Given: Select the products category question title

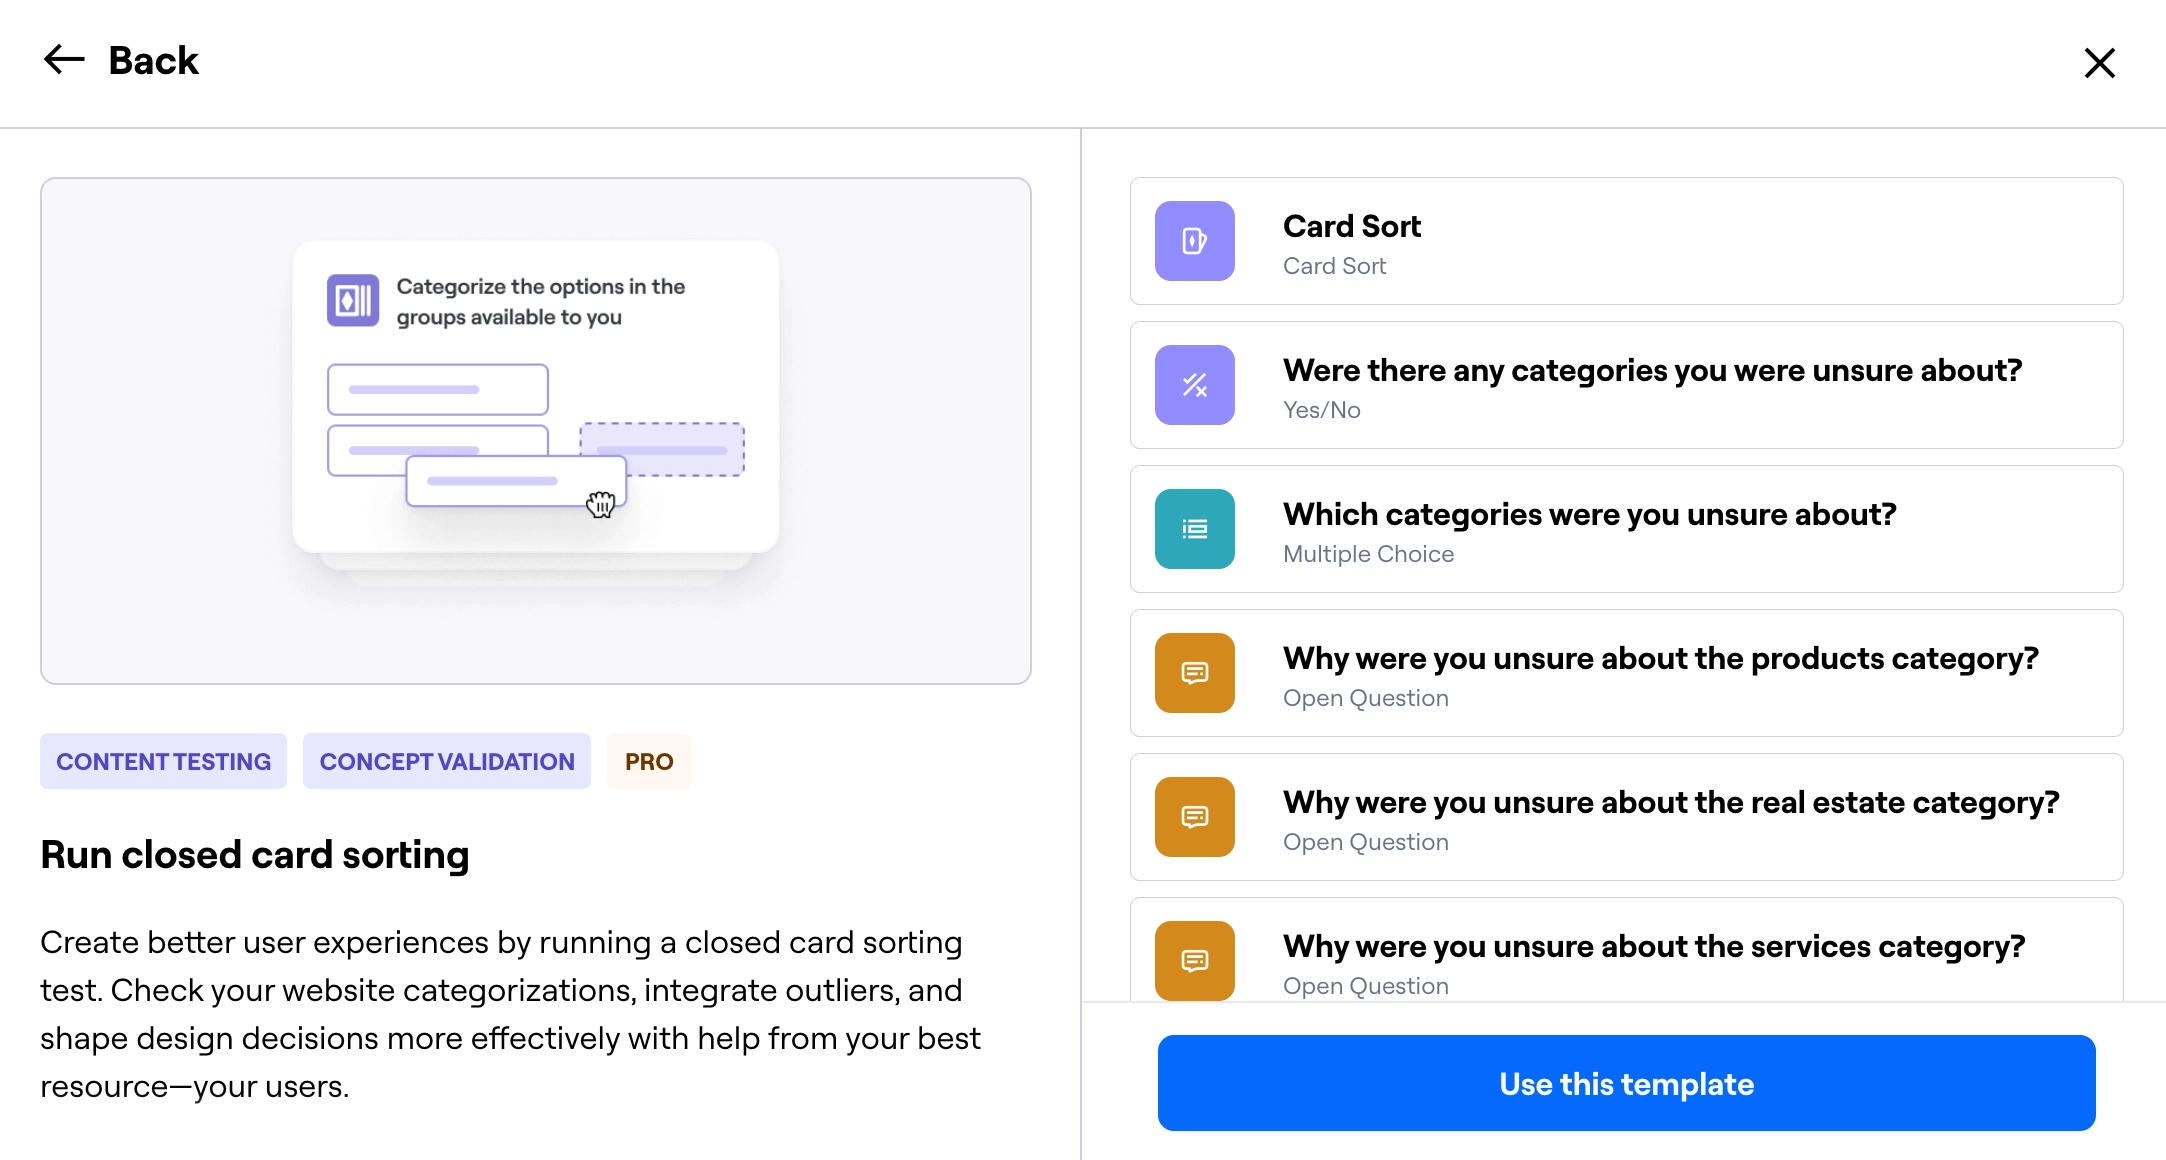Looking at the screenshot, I should (1660, 659).
